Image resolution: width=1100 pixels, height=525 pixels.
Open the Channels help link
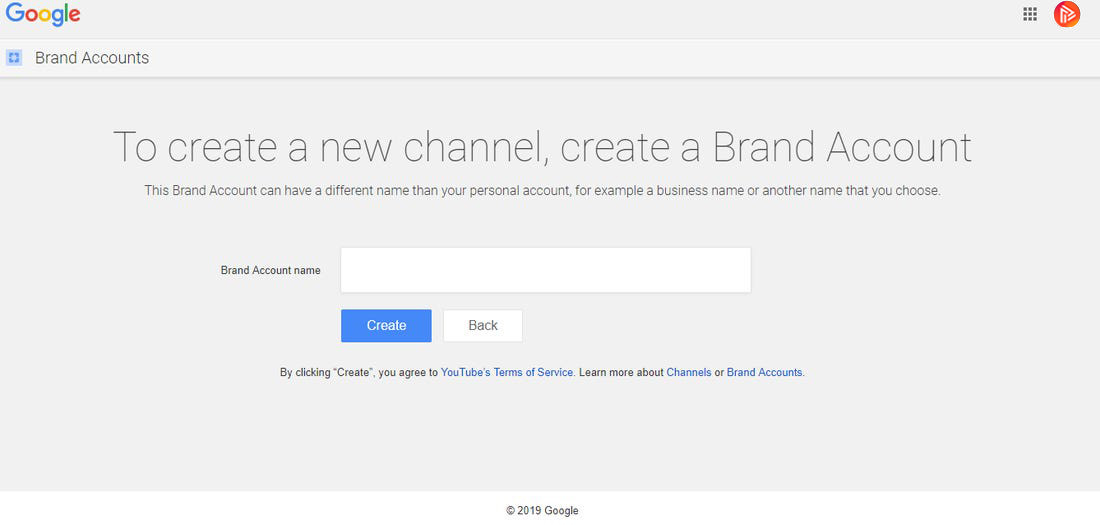pyautogui.click(x=688, y=373)
